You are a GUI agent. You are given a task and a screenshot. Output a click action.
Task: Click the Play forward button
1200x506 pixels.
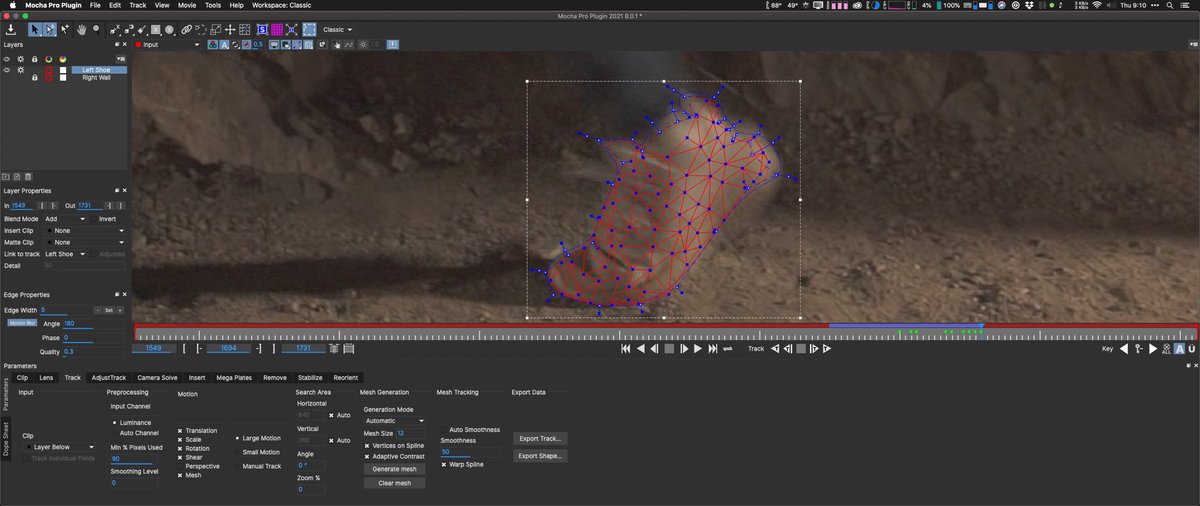[x=698, y=349]
